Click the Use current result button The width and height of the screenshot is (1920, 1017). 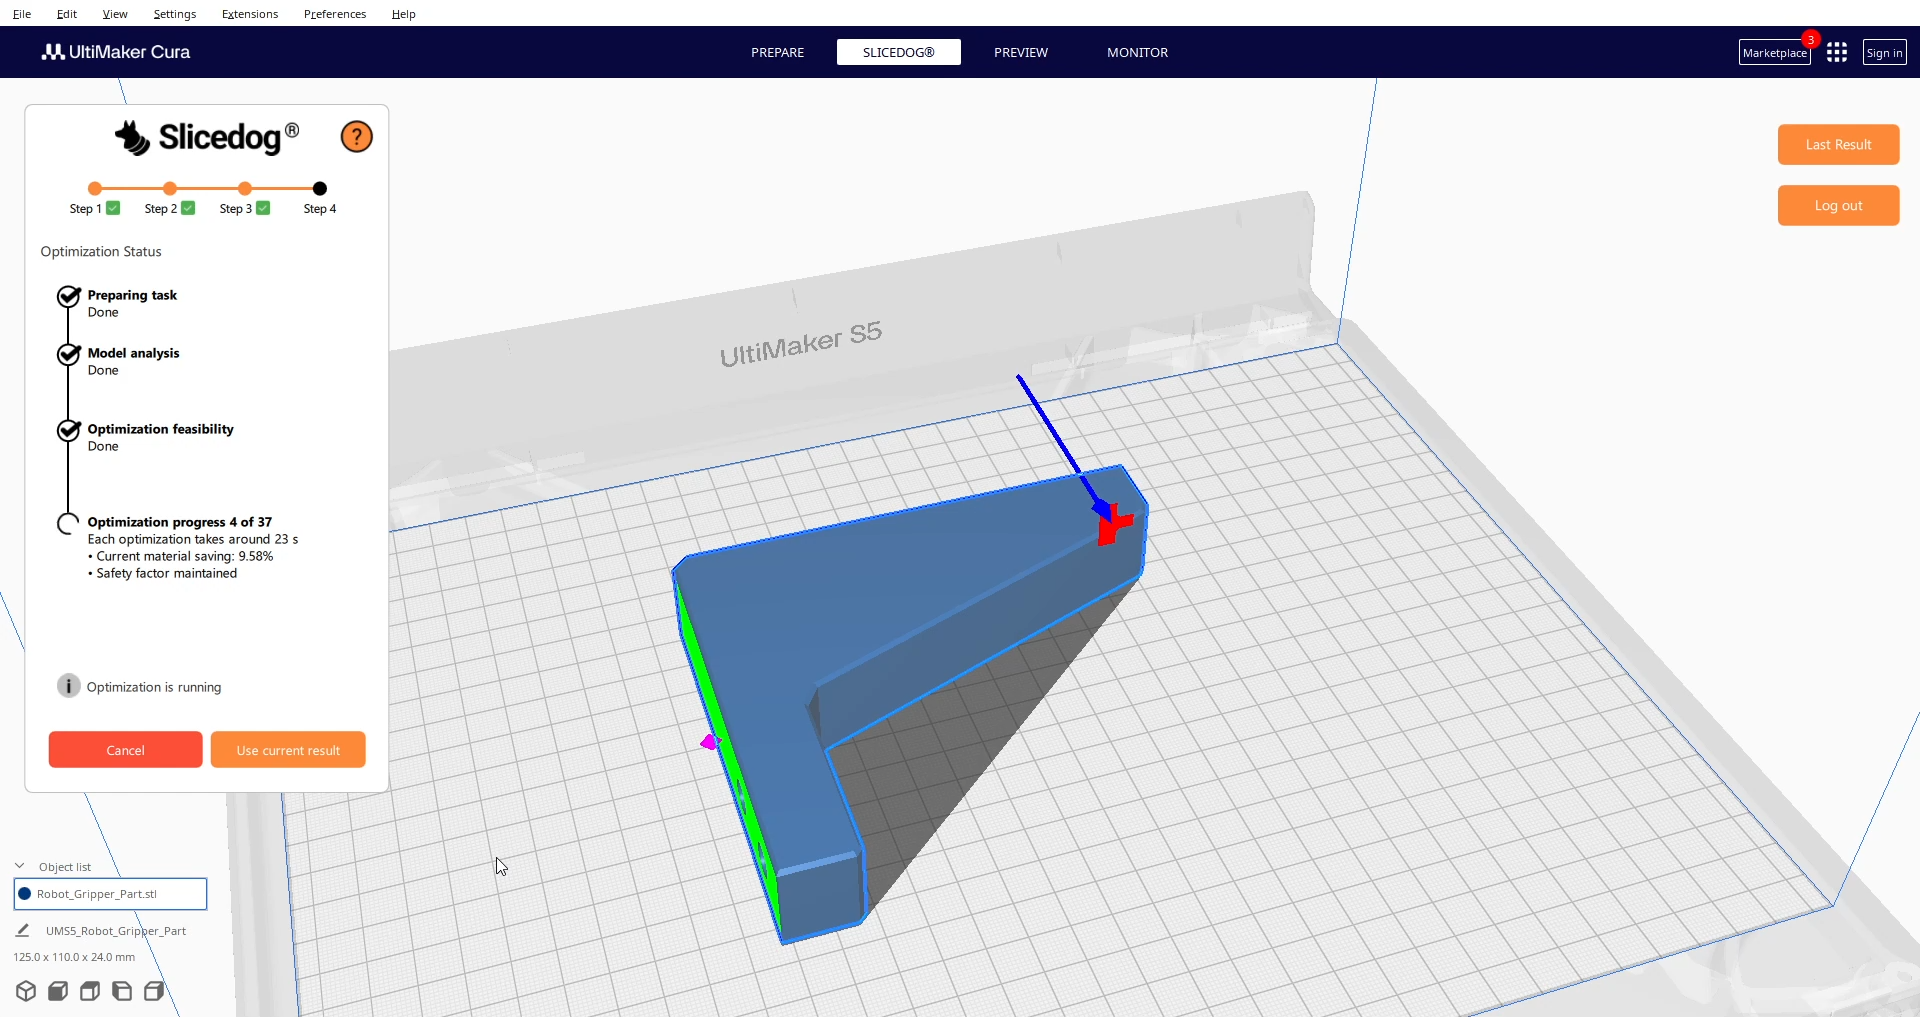tap(288, 750)
